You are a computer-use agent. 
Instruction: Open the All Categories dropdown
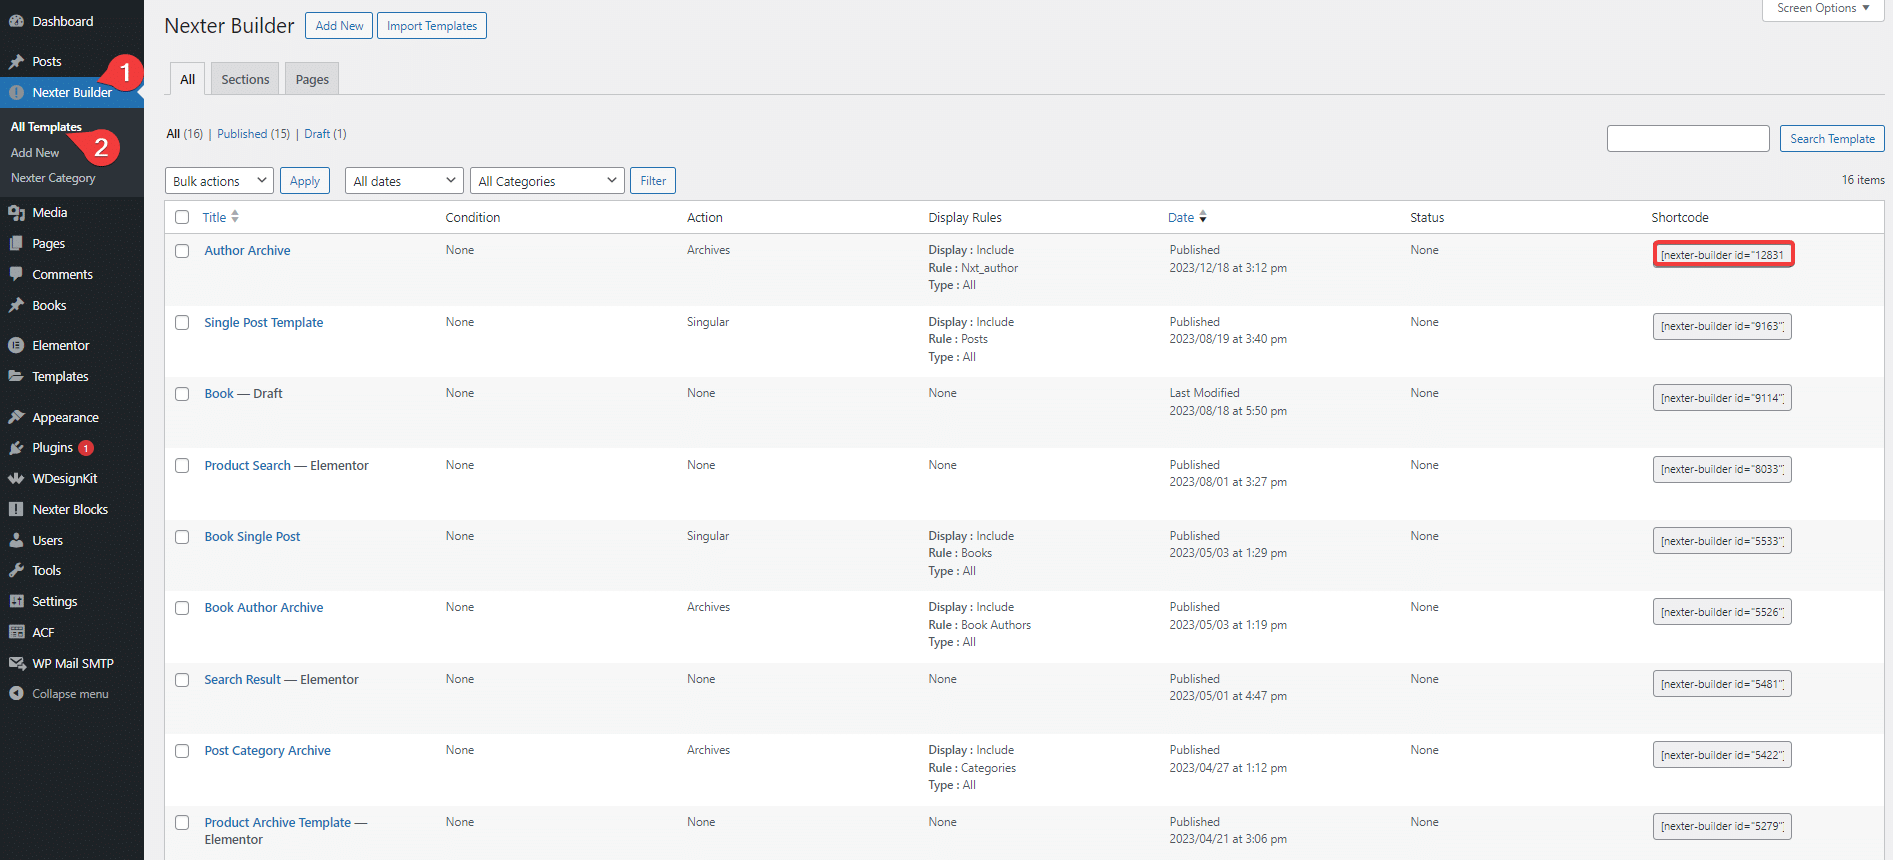click(x=547, y=181)
